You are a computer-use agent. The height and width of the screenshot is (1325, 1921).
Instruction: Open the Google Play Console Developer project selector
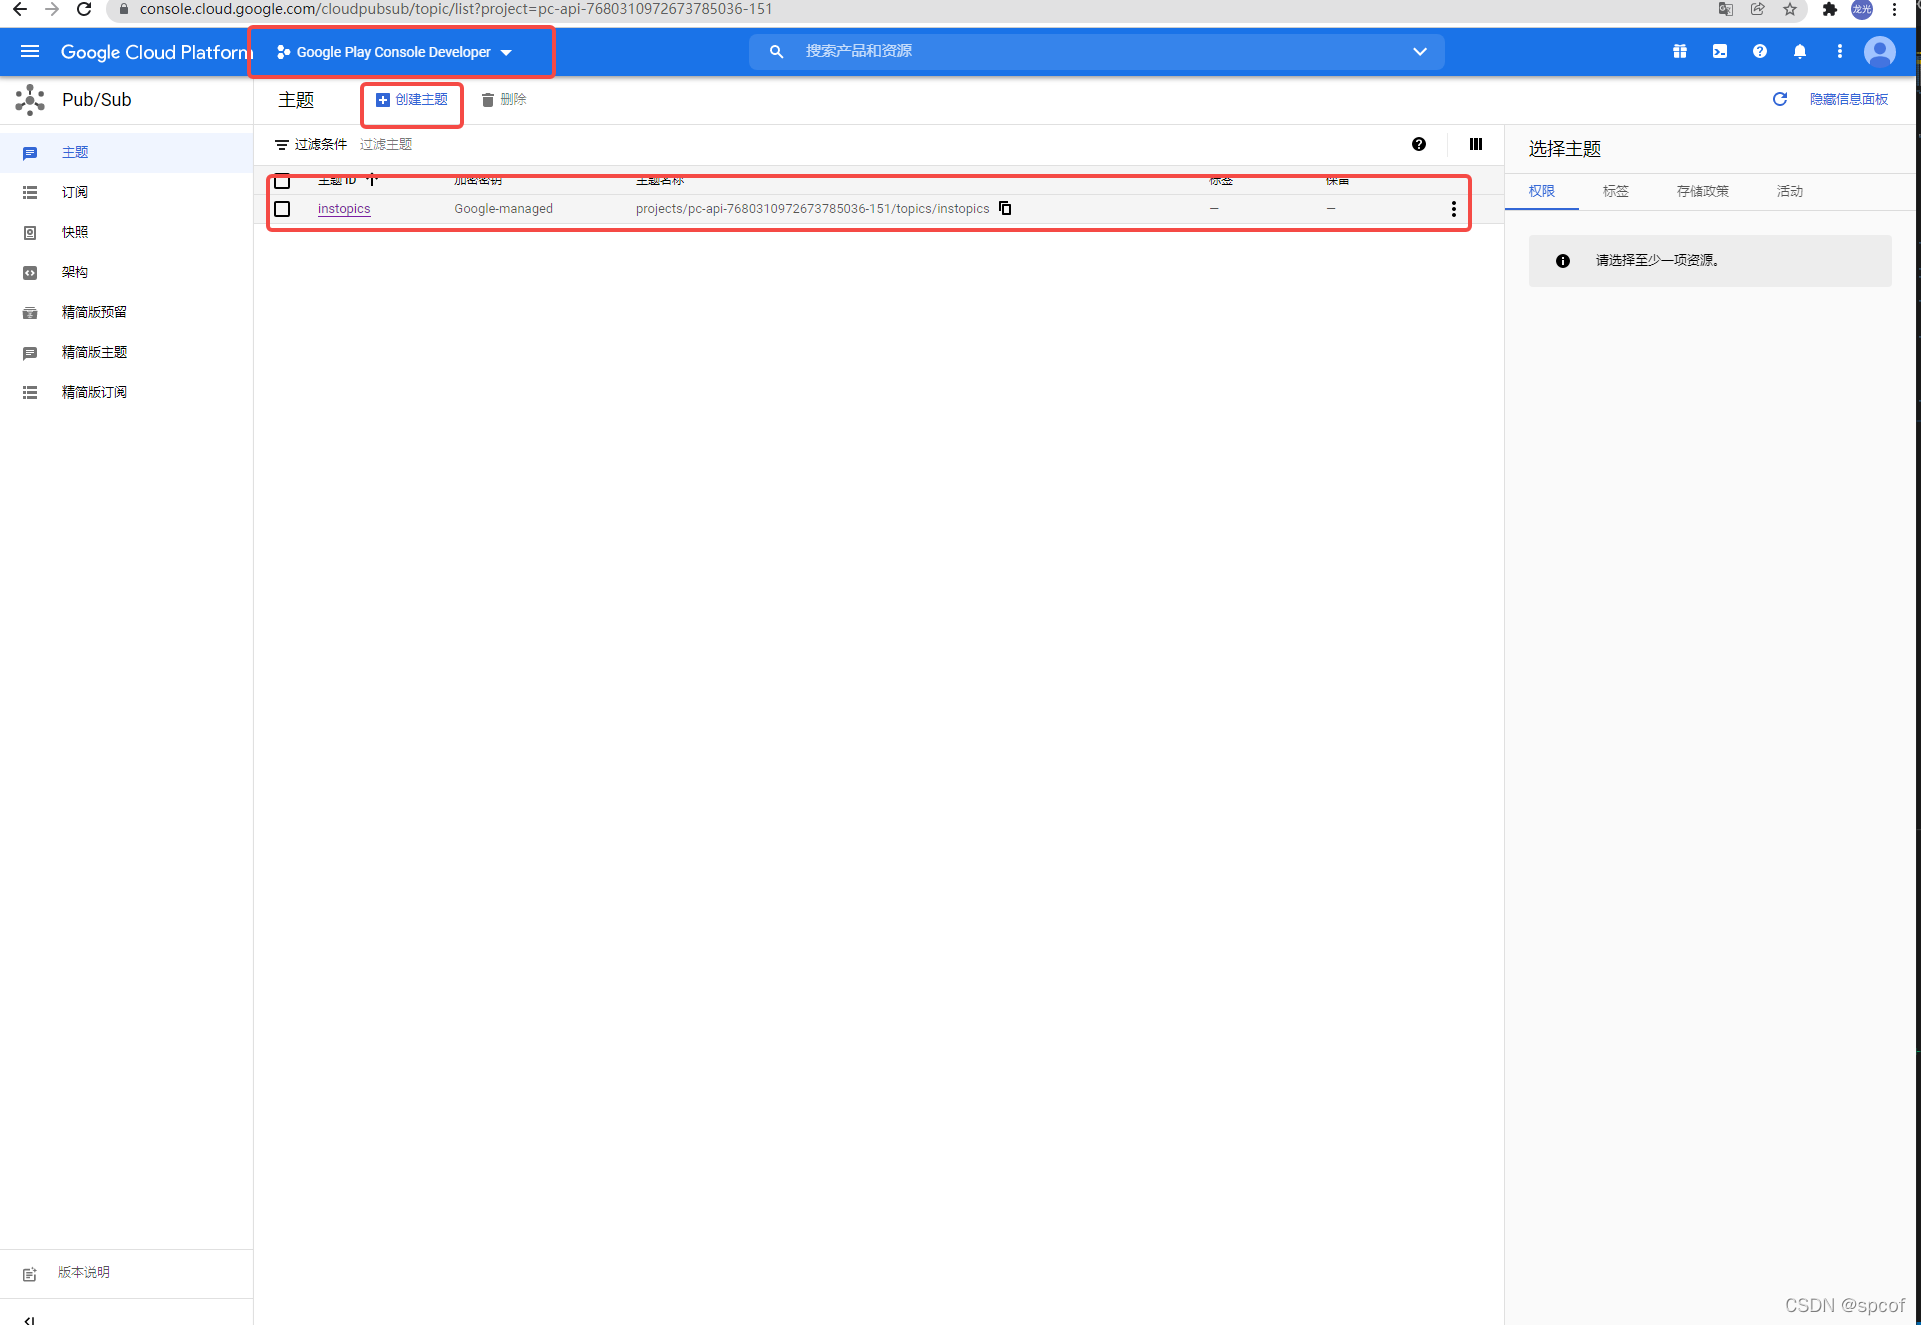coord(395,52)
